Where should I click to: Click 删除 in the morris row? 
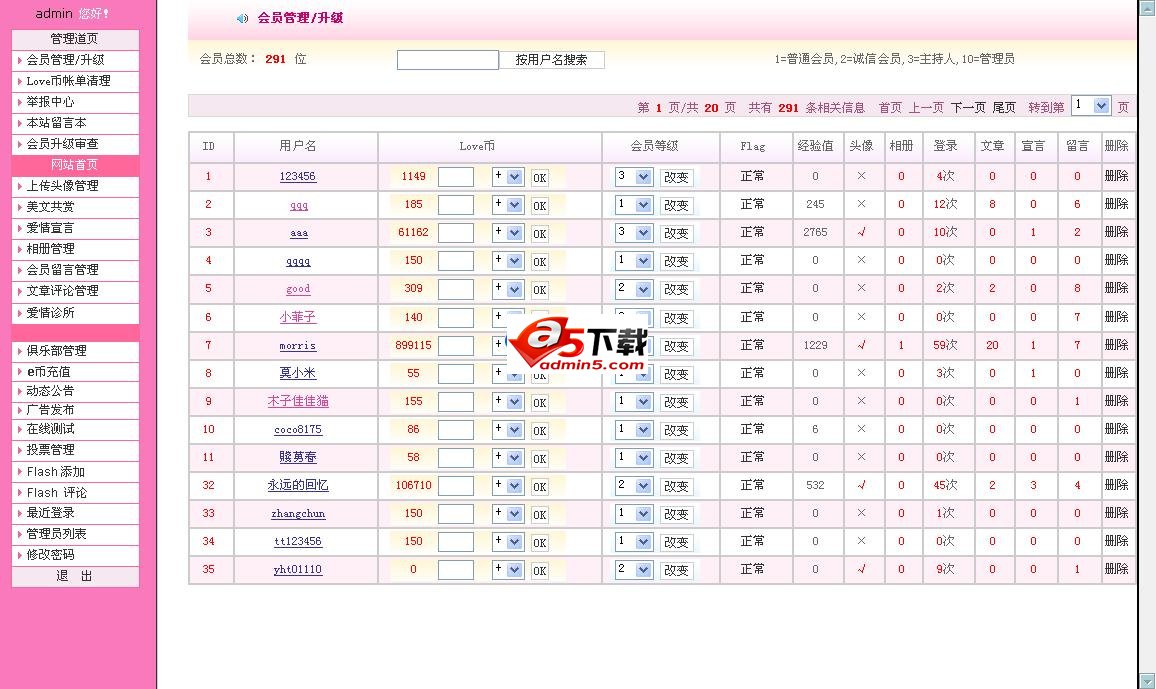(x=1116, y=345)
